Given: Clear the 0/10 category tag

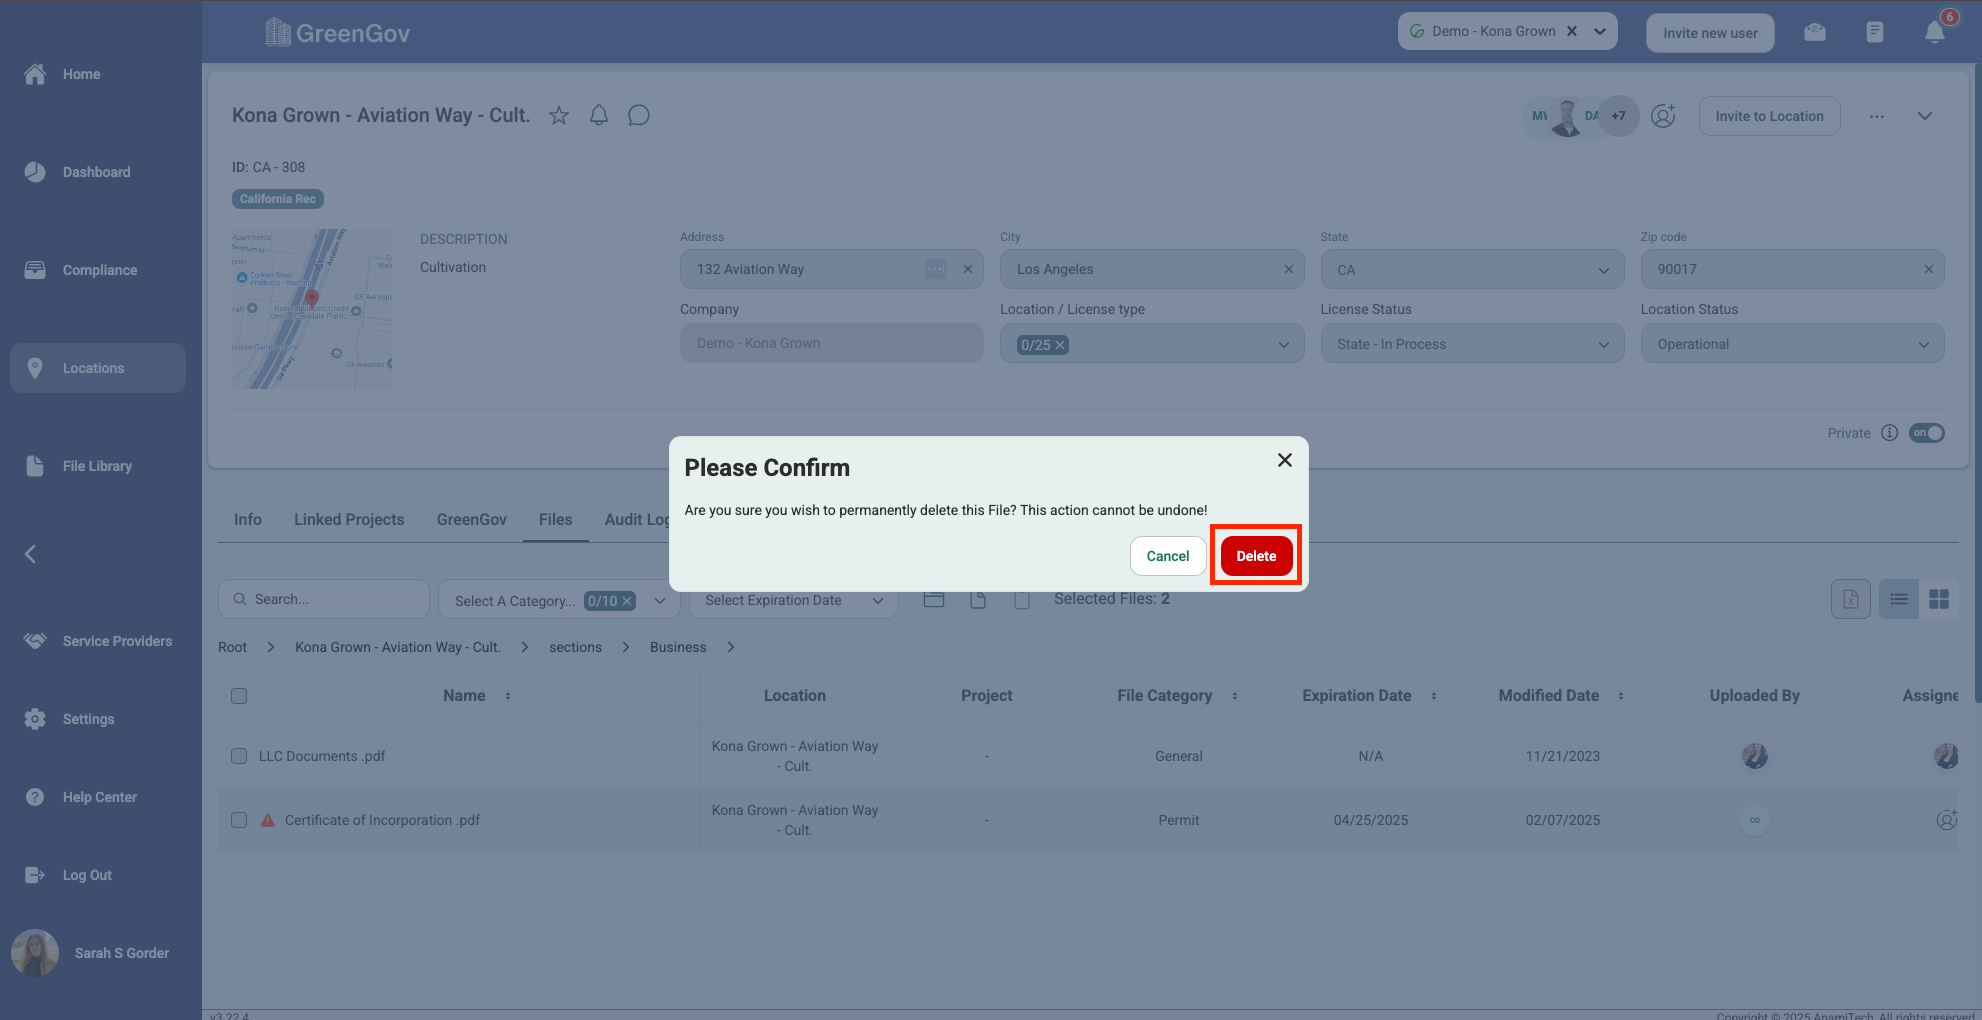Looking at the screenshot, I should [x=627, y=601].
